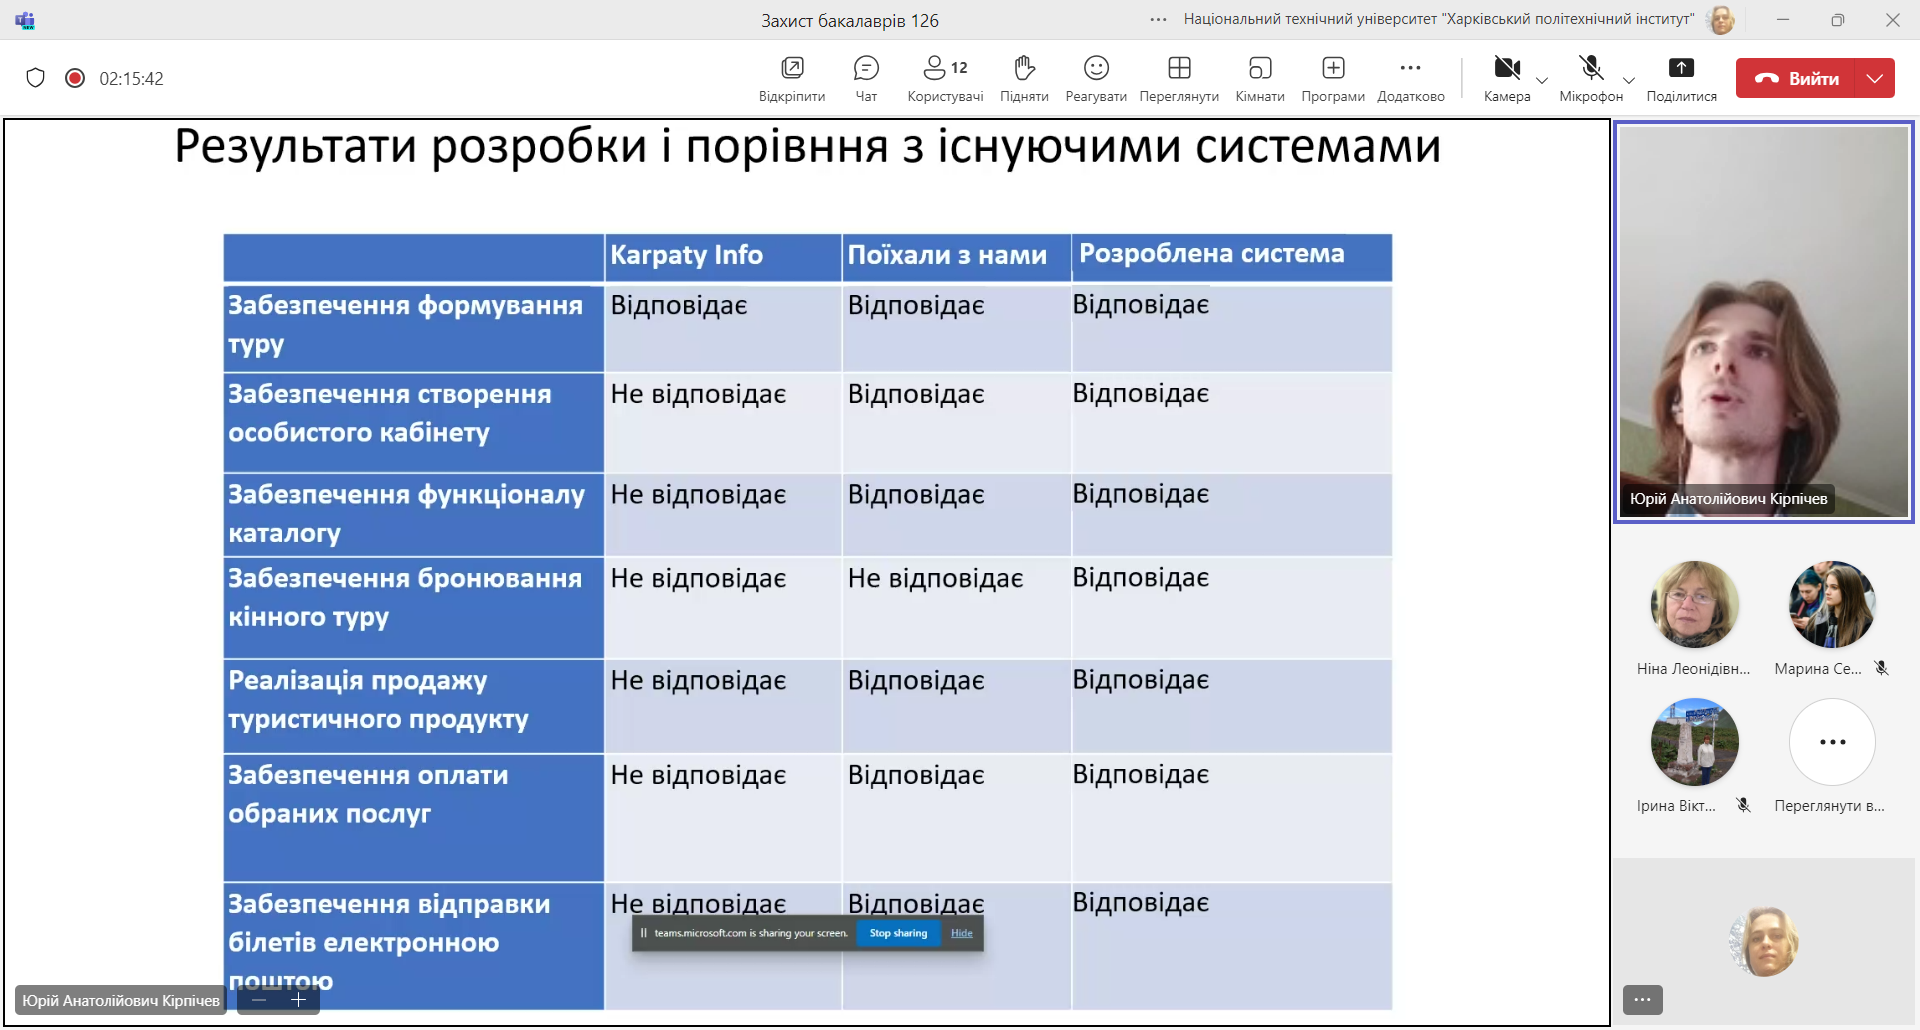Leave the meeting with Вийти

pos(1796,78)
